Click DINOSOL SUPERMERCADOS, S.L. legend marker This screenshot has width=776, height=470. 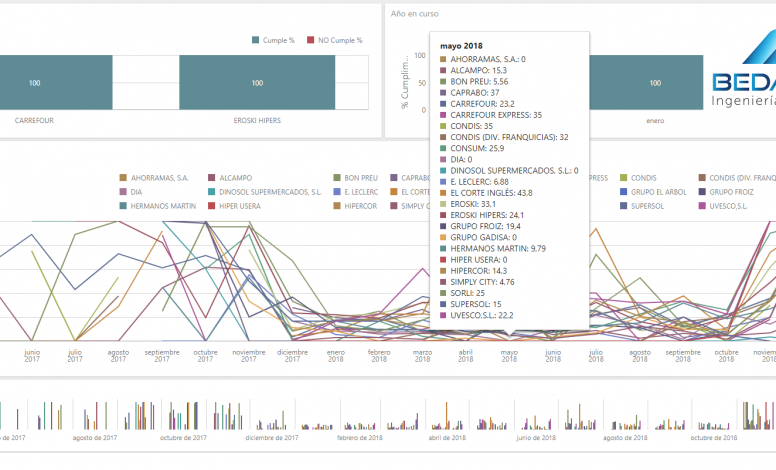[212, 191]
